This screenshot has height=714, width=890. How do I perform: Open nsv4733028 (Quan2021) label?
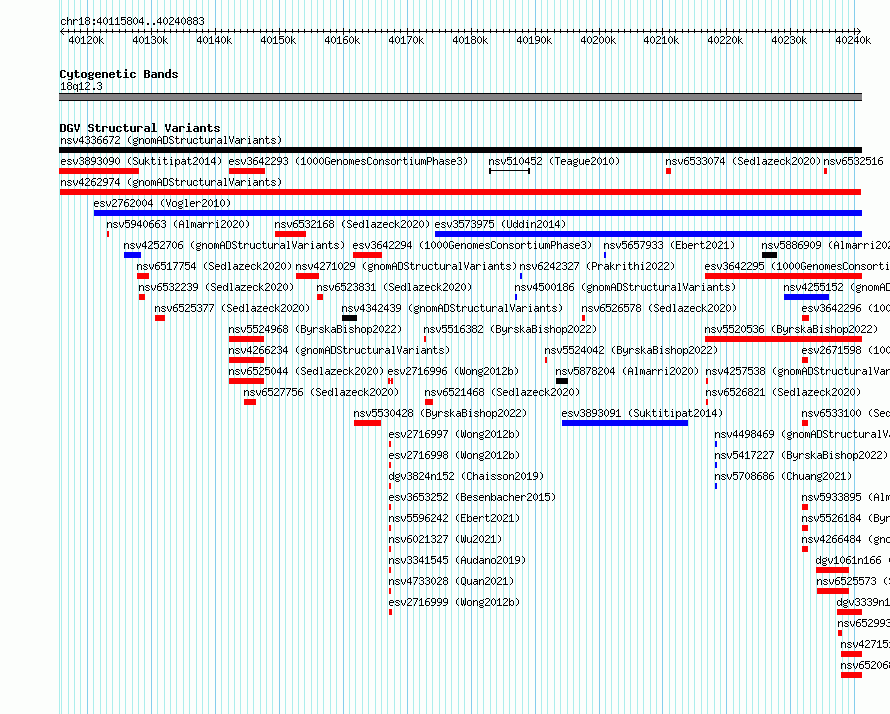(x=452, y=581)
